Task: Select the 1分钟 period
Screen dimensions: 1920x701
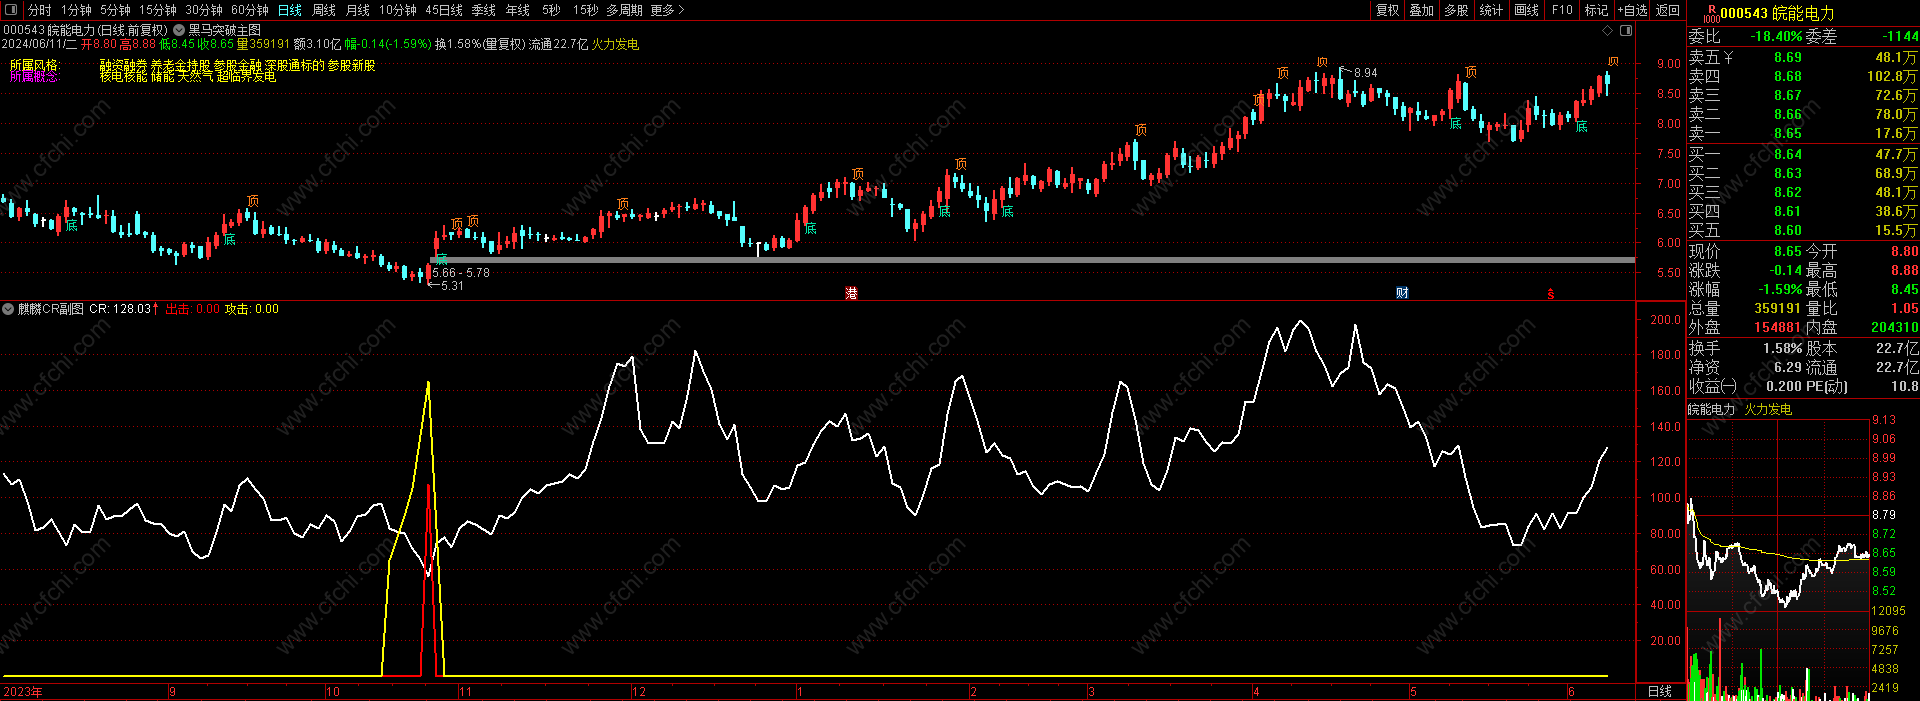Action: tap(76, 10)
